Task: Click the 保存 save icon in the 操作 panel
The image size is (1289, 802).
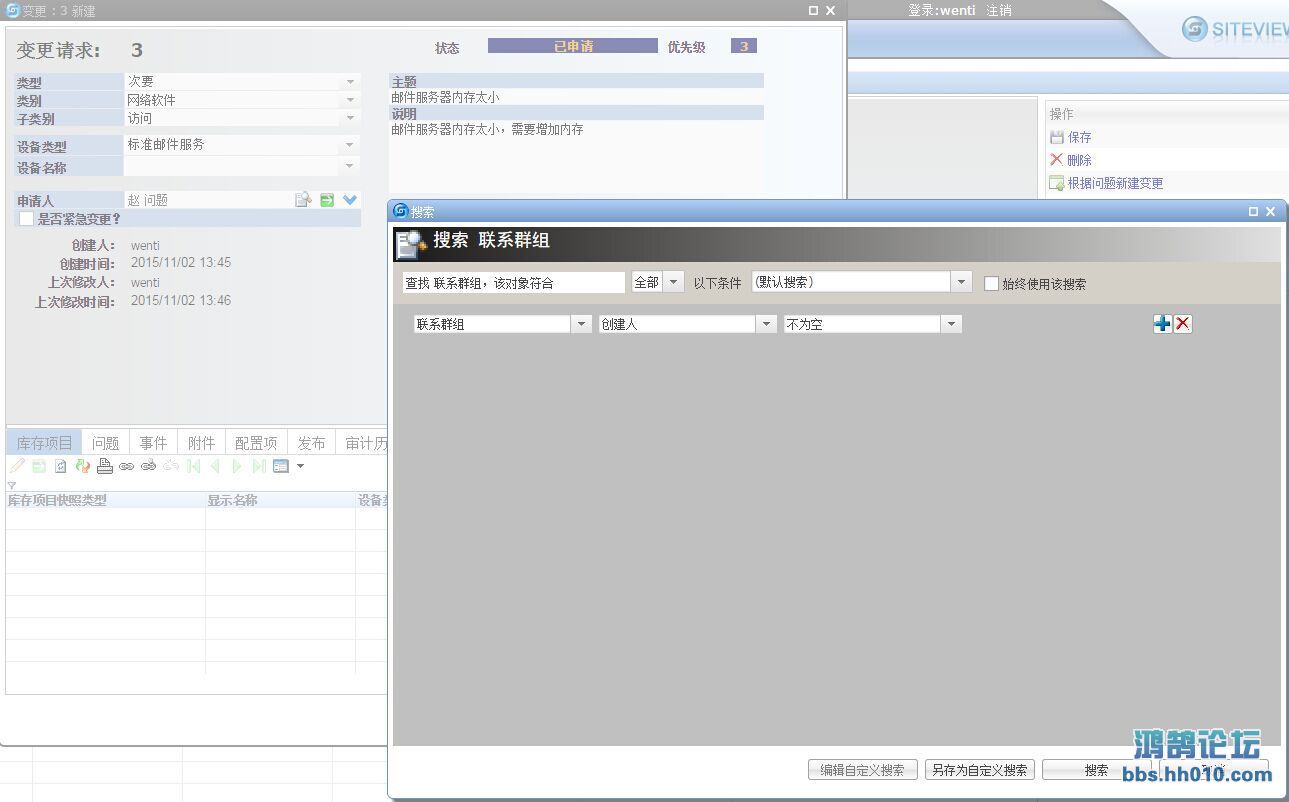Action: [1057, 137]
